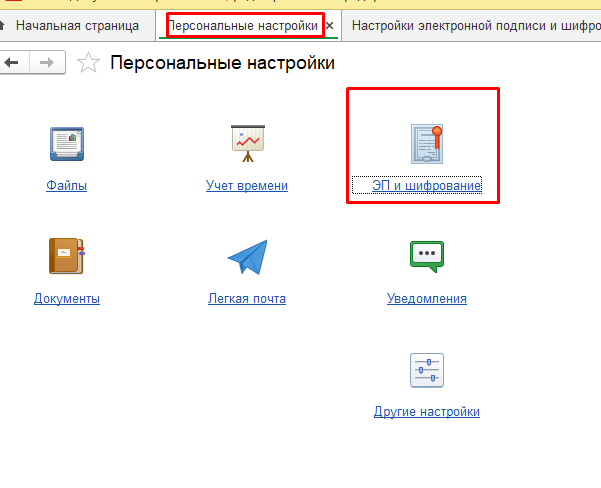Open the Другие настройки sliders icon
601x488 pixels.
427,370
